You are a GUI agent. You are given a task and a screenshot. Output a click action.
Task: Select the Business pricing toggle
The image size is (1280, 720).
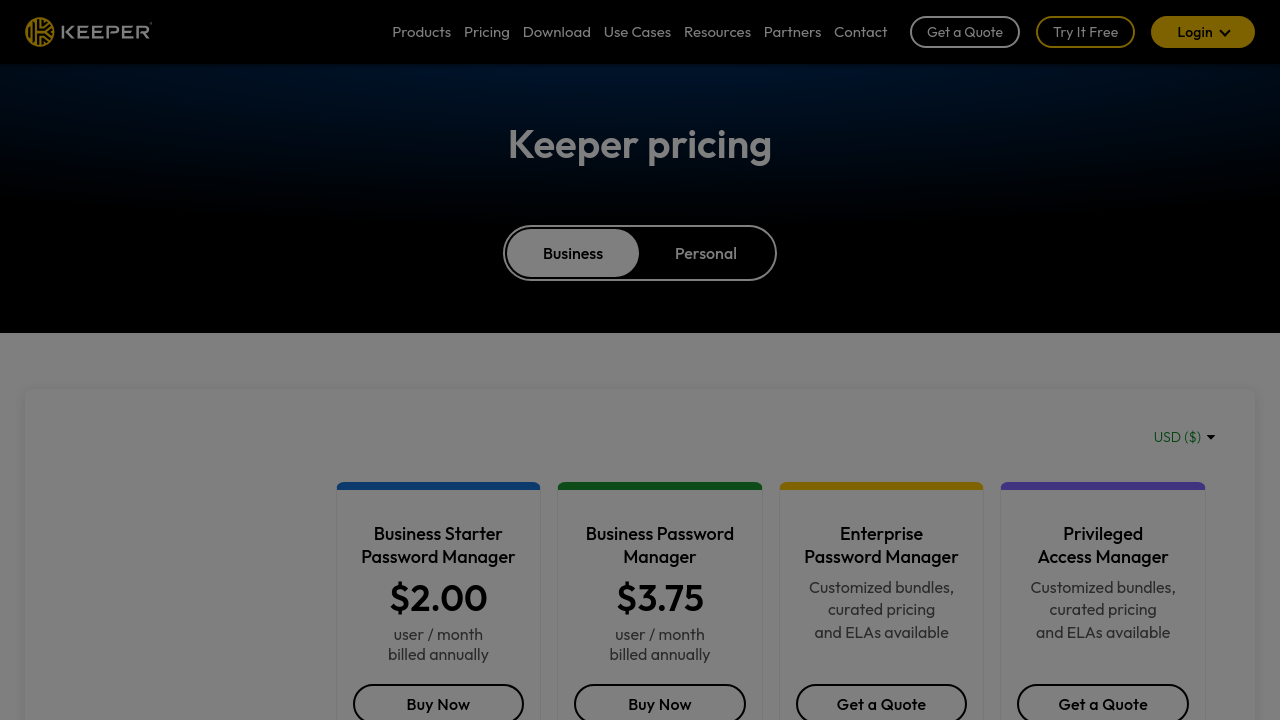[573, 253]
